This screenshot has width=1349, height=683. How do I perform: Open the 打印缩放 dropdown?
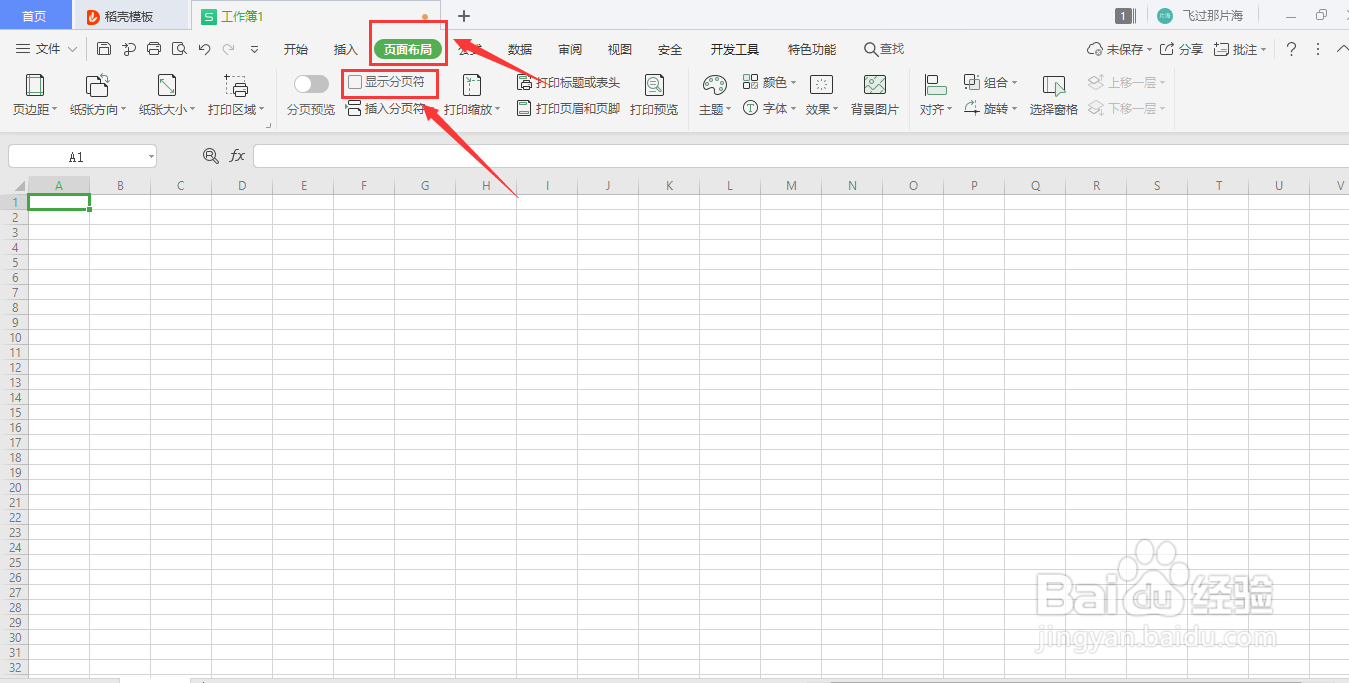pos(471,95)
